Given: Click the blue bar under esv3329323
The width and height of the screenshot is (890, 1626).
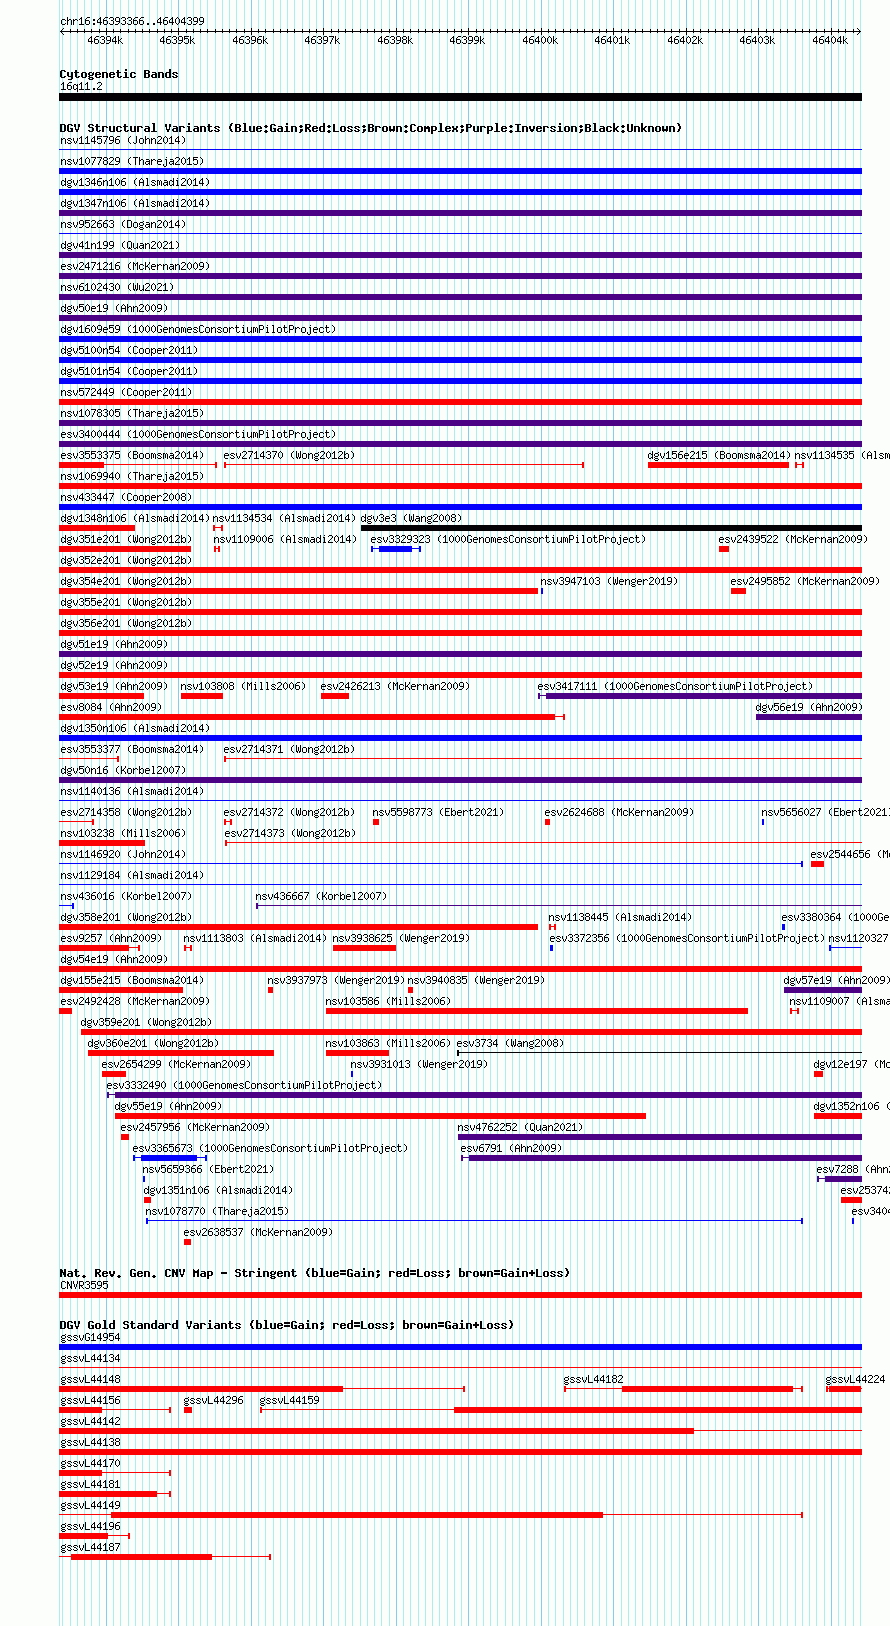Looking at the screenshot, I should pos(395,549).
